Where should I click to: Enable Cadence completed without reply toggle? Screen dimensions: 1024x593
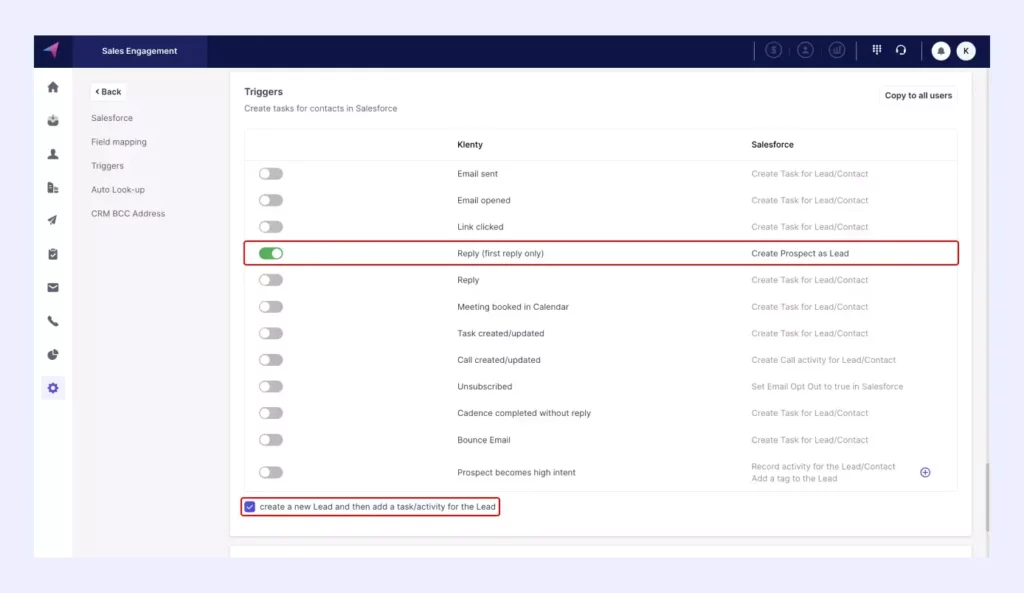coord(270,413)
